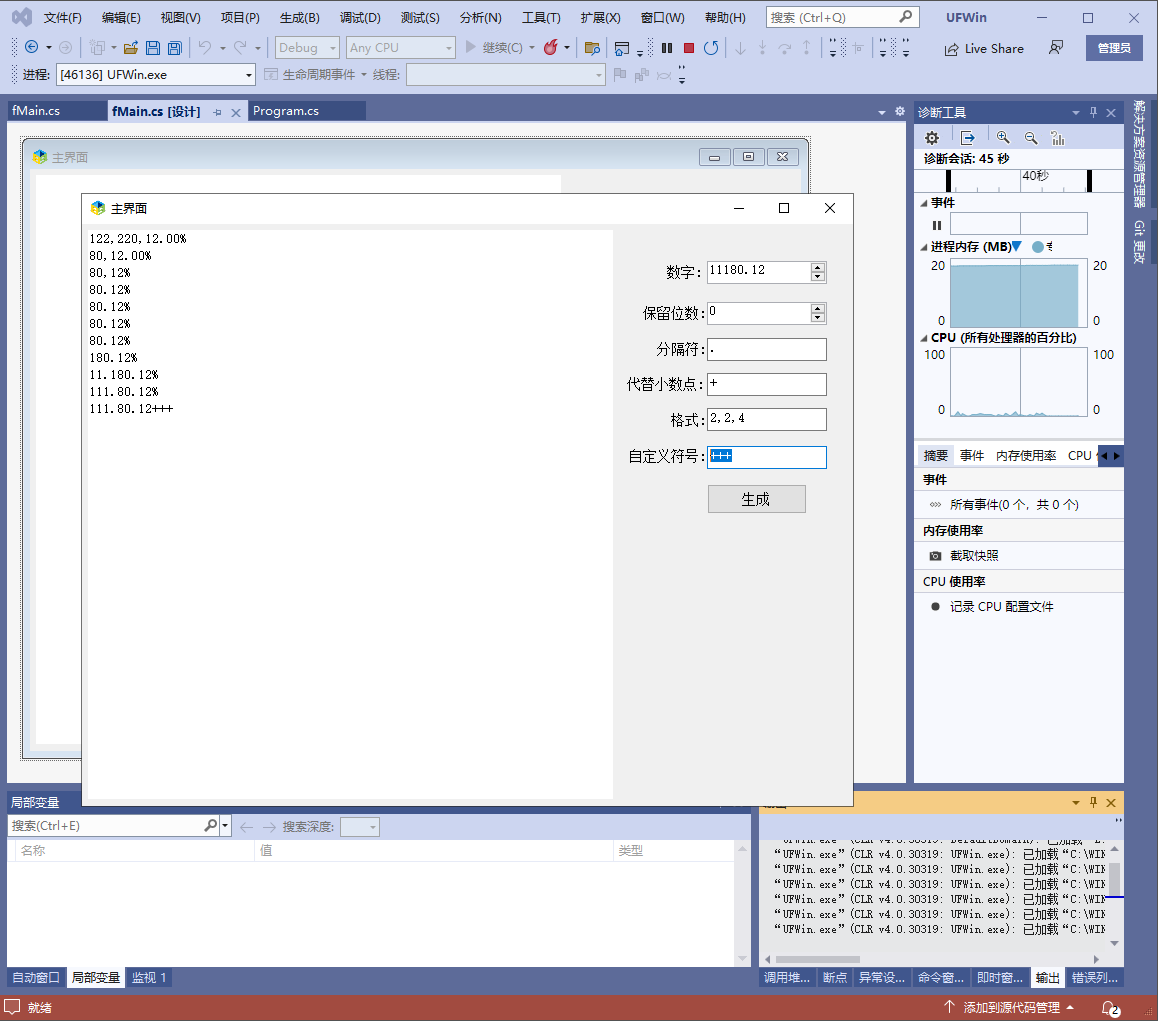Open the 调试(D) menu
This screenshot has width=1158, height=1021.
(360, 17)
